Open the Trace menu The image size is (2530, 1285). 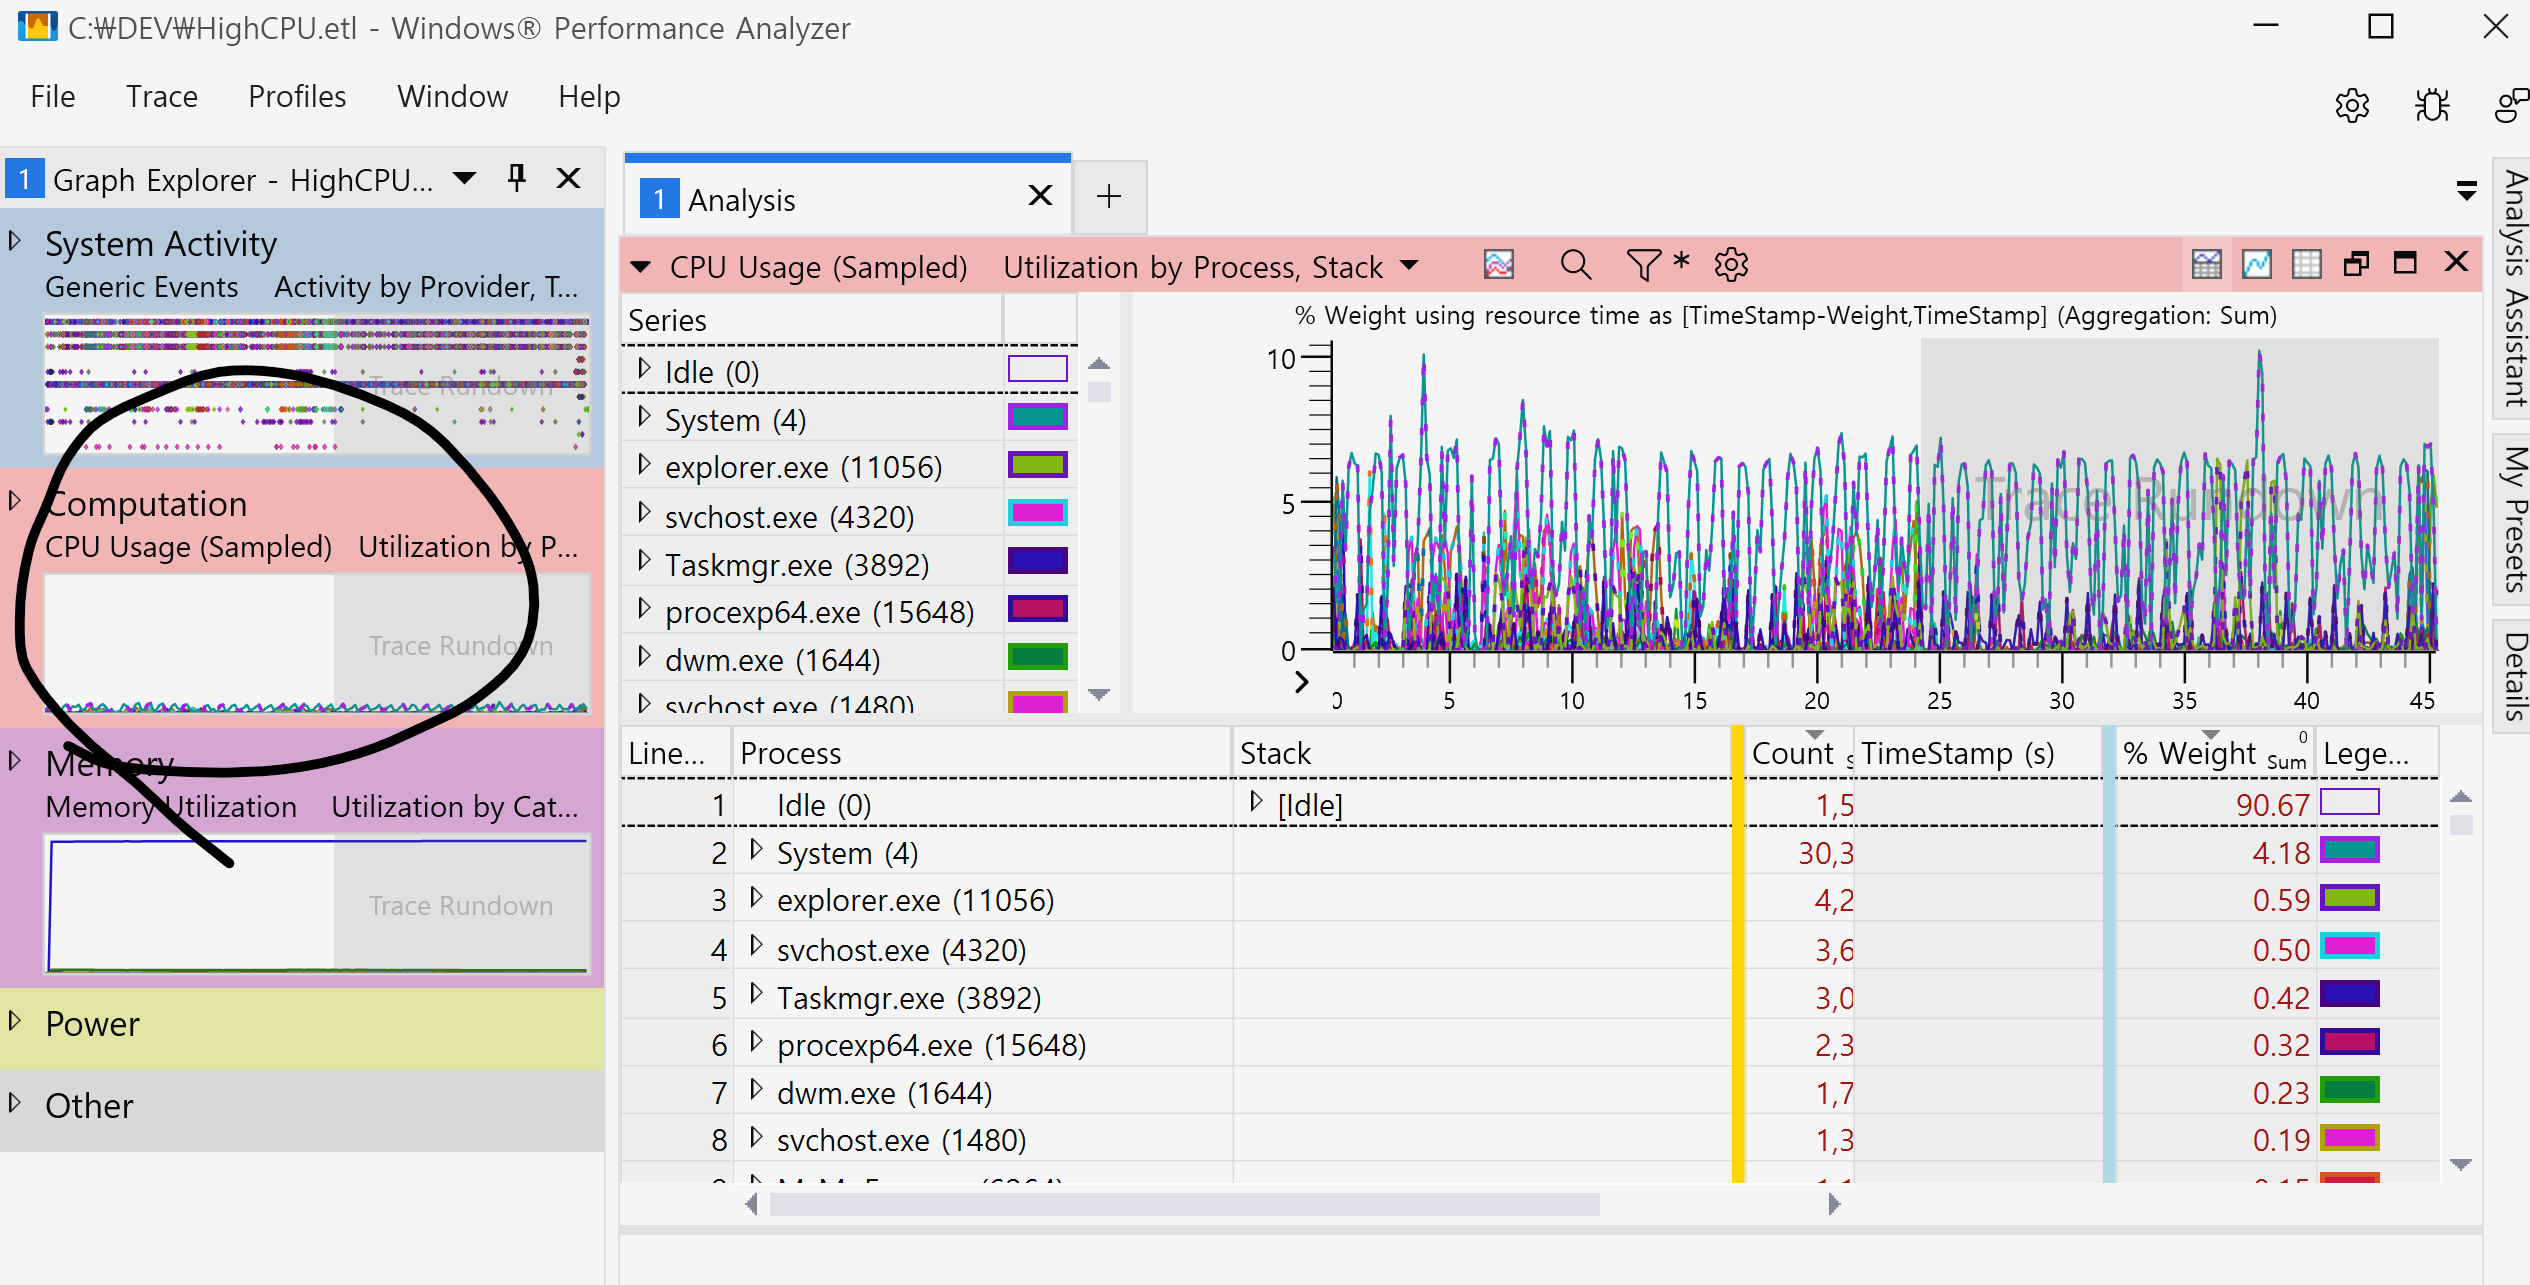pyautogui.click(x=161, y=97)
